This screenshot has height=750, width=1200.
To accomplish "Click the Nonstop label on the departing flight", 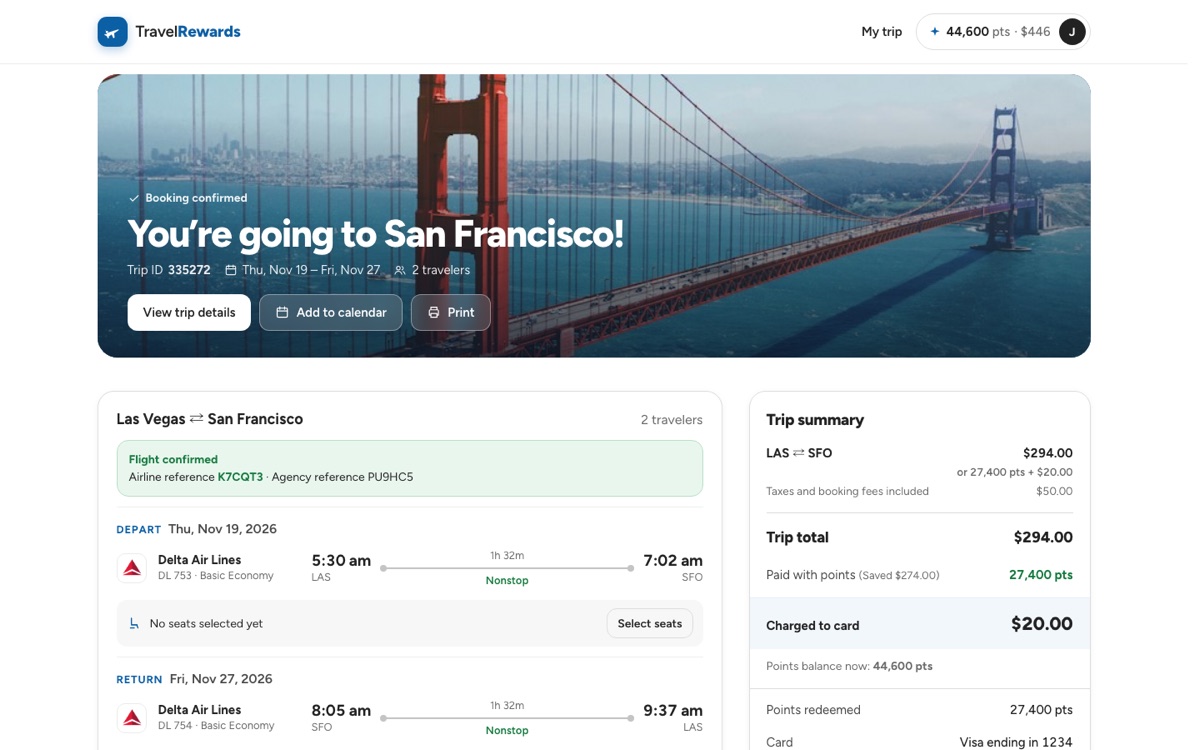I will click(507, 581).
